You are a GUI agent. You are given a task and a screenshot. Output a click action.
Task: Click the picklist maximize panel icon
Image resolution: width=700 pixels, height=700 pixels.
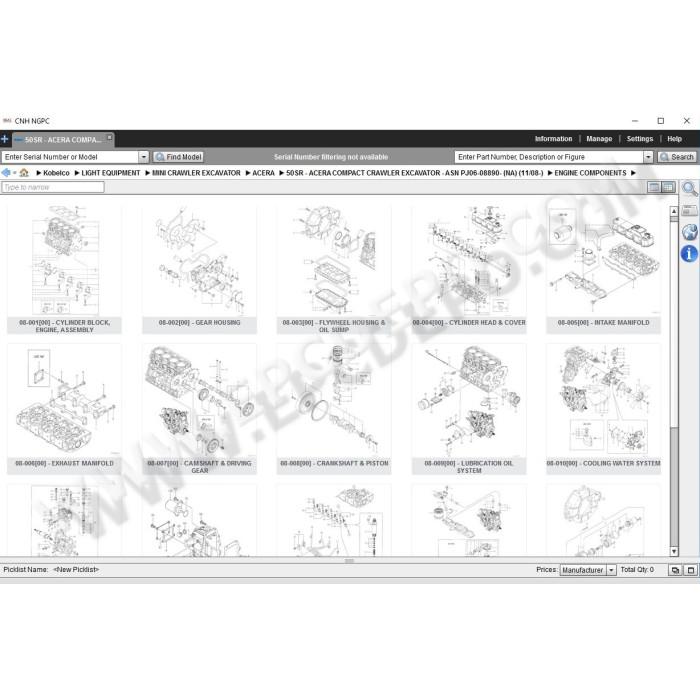tap(691, 570)
